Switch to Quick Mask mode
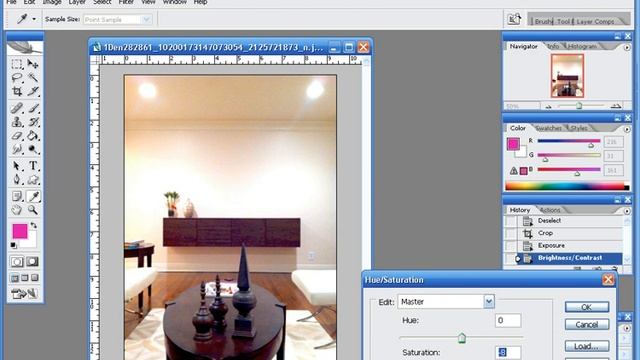This screenshot has width=640, height=360. tap(32, 262)
